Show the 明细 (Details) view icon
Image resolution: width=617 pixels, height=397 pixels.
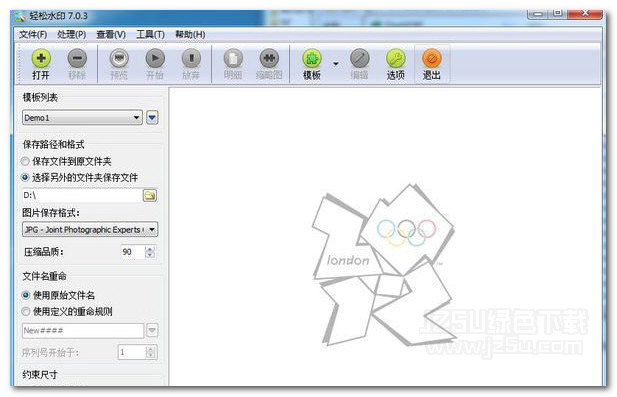coord(233,59)
